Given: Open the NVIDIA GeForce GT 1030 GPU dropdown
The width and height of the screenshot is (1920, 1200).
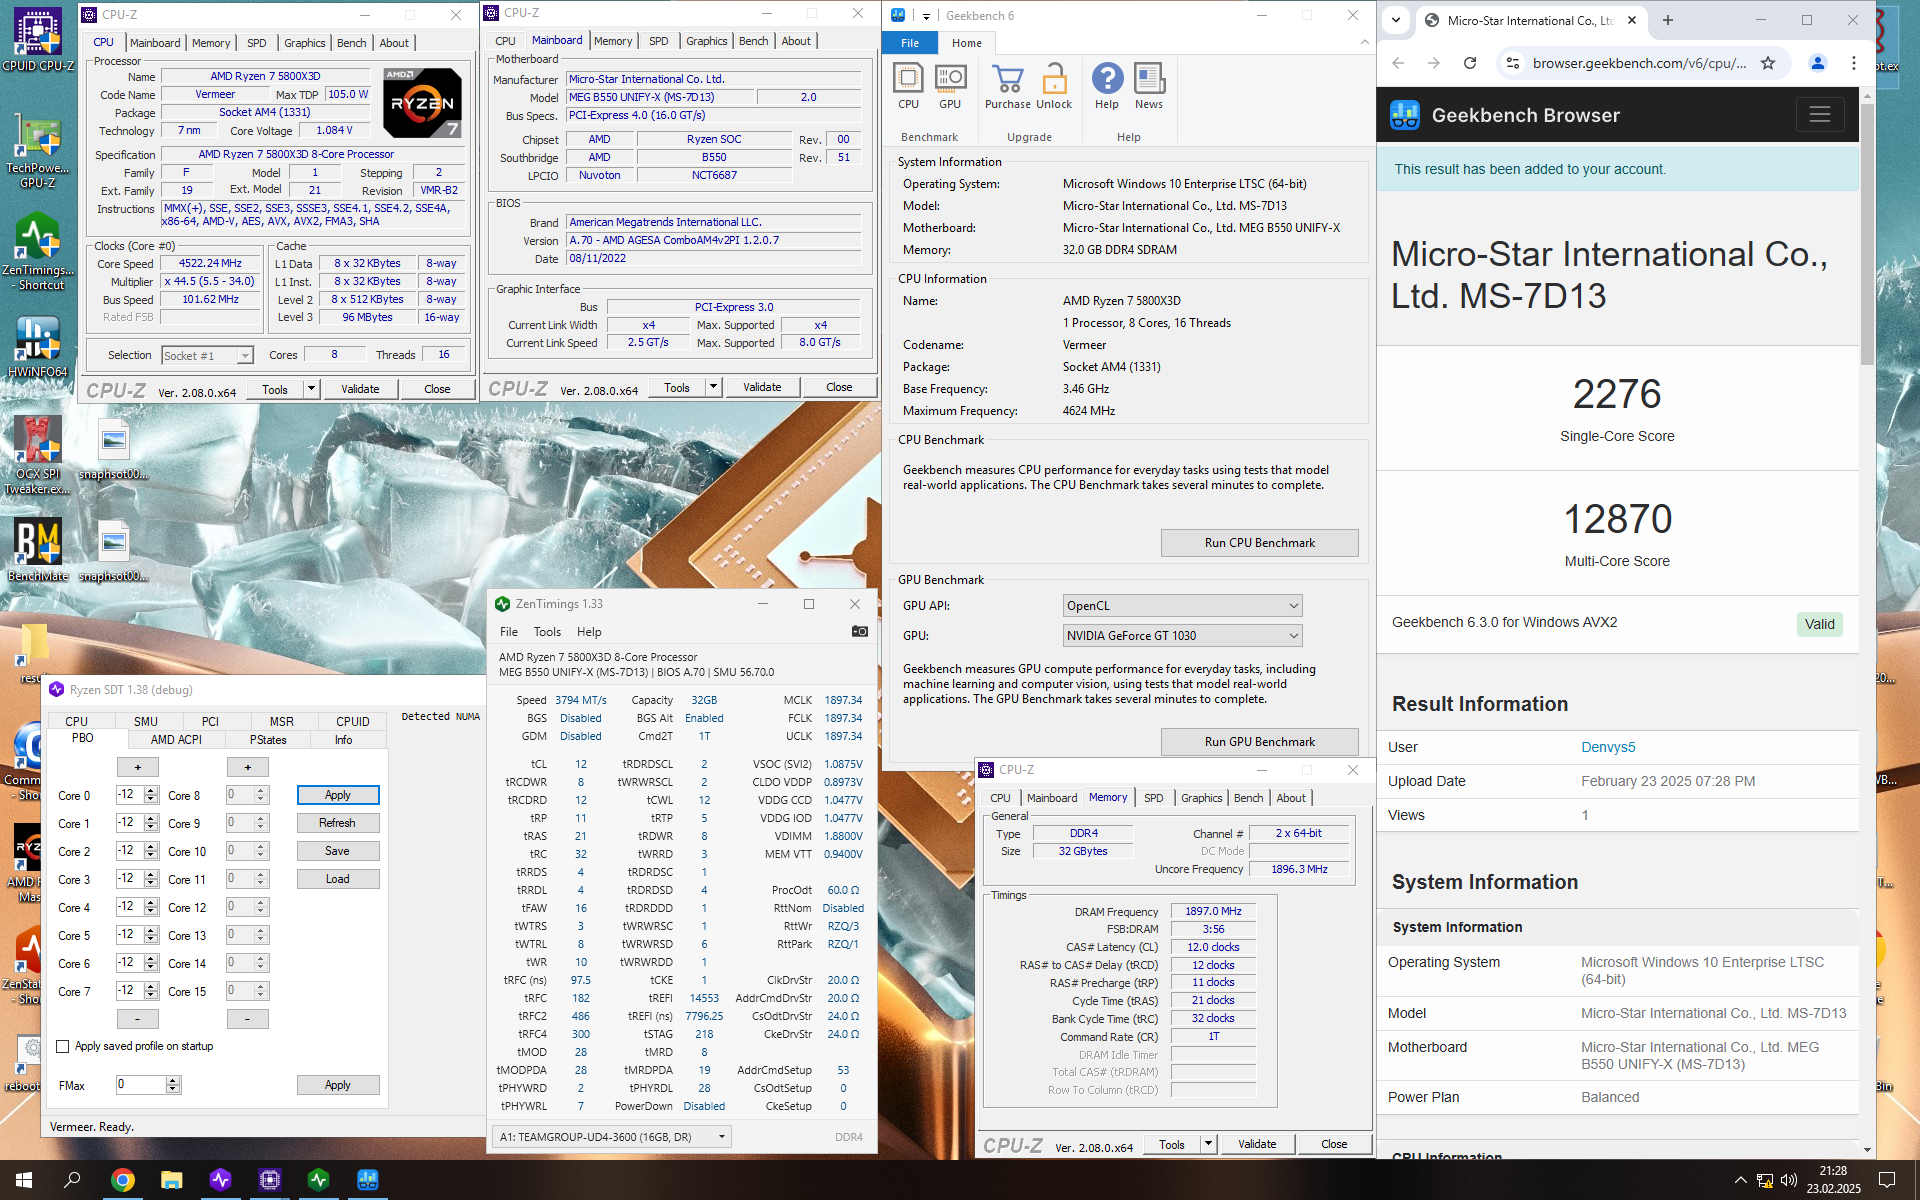Looking at the screenshot, I should tap(1182, 636).
